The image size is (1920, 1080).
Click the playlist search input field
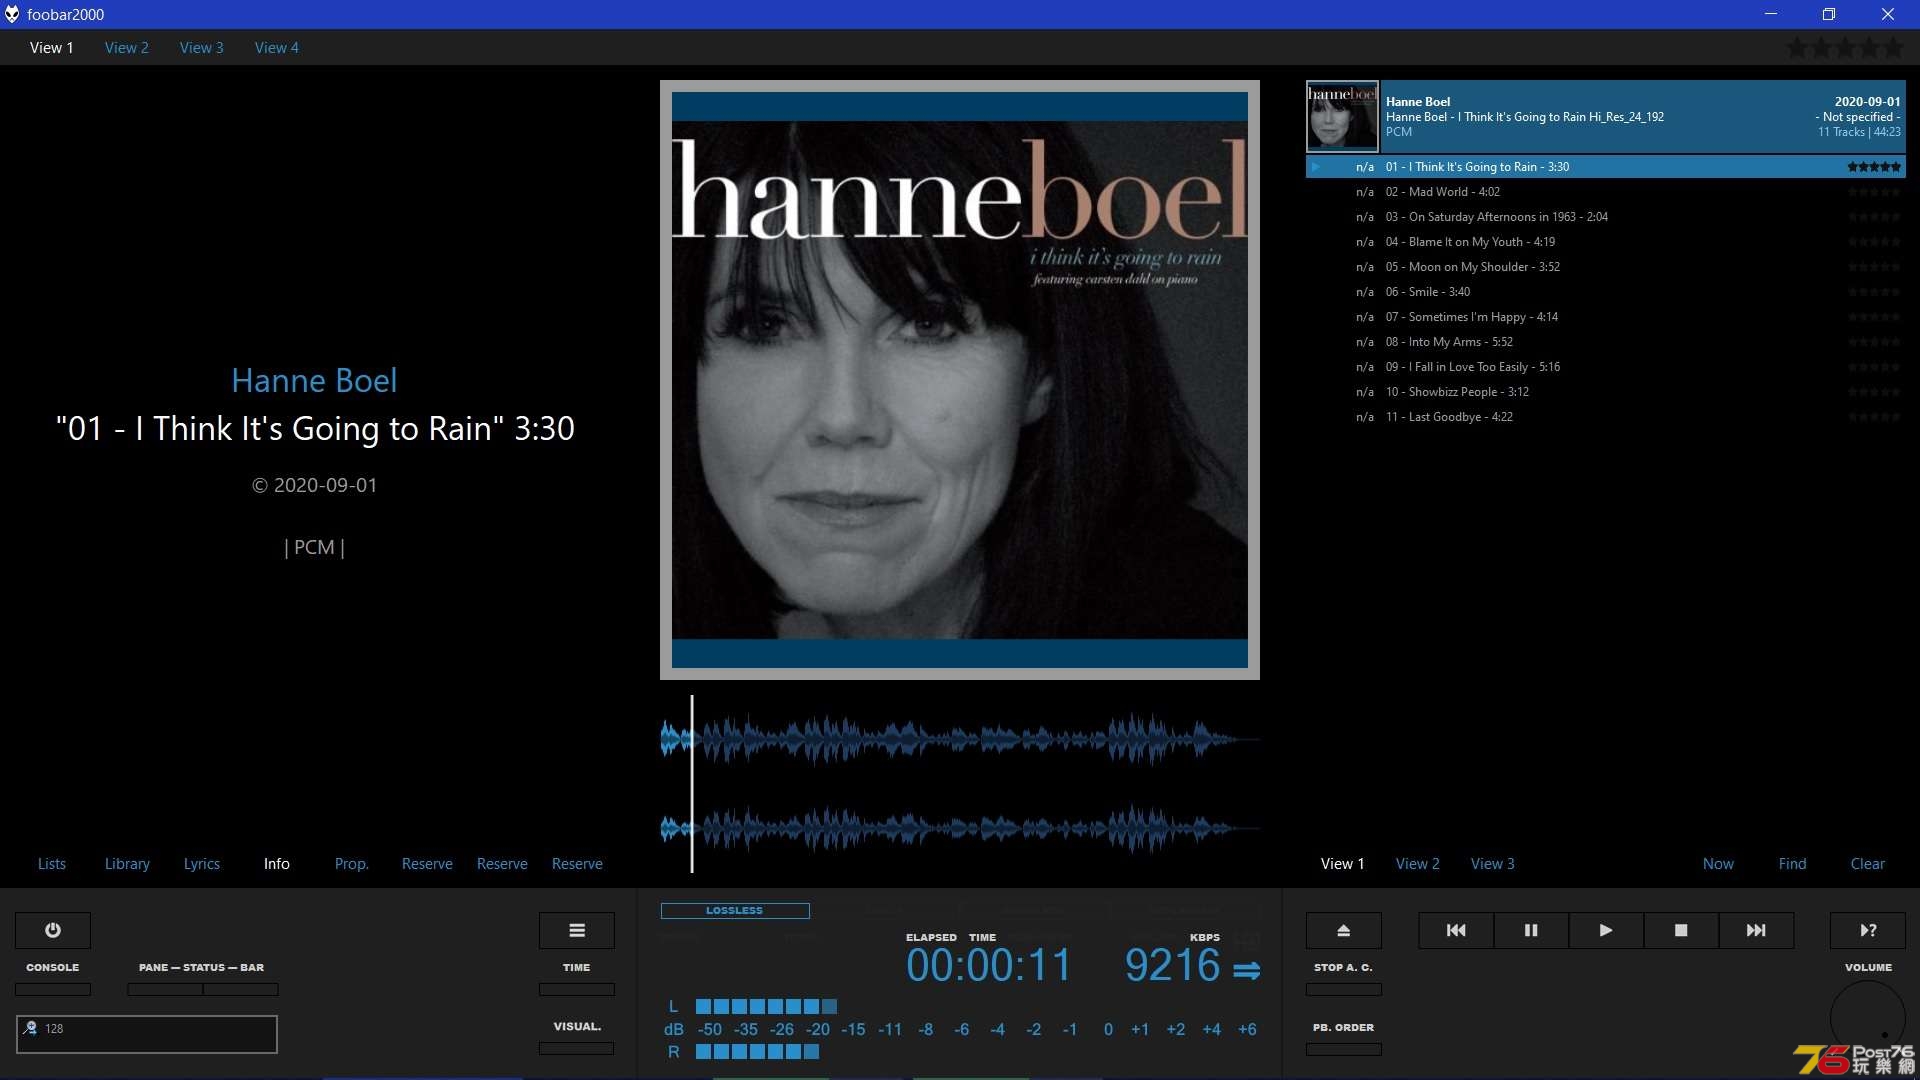(x=147, y=1034)
